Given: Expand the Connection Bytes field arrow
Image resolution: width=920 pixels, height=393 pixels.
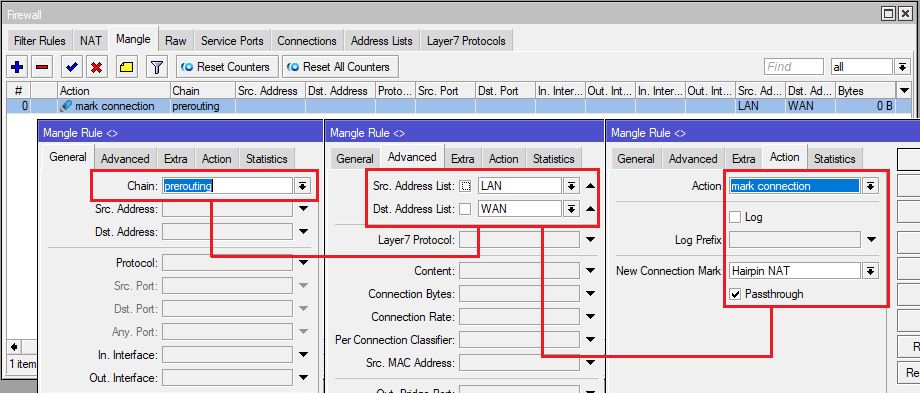Looking at the screenshot, I should click(590, 293).
